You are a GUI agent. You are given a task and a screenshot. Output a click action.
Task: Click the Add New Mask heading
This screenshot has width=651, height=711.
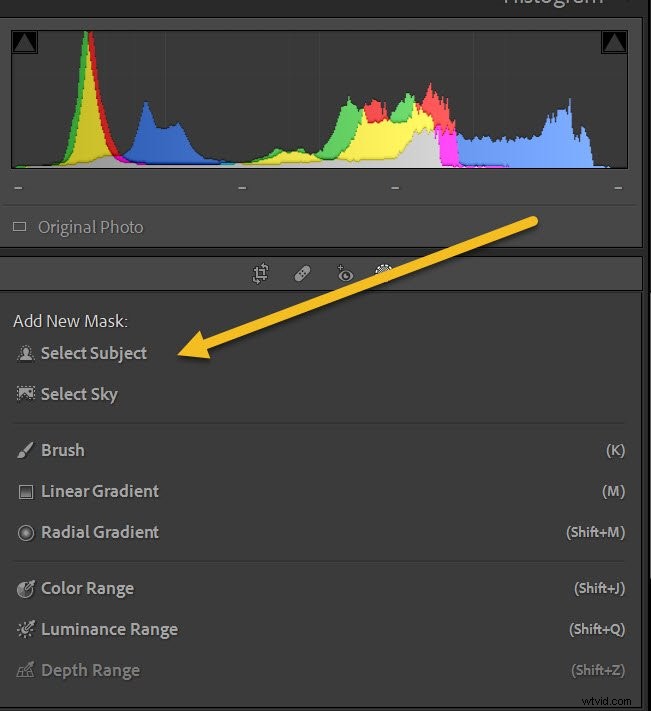70,321
